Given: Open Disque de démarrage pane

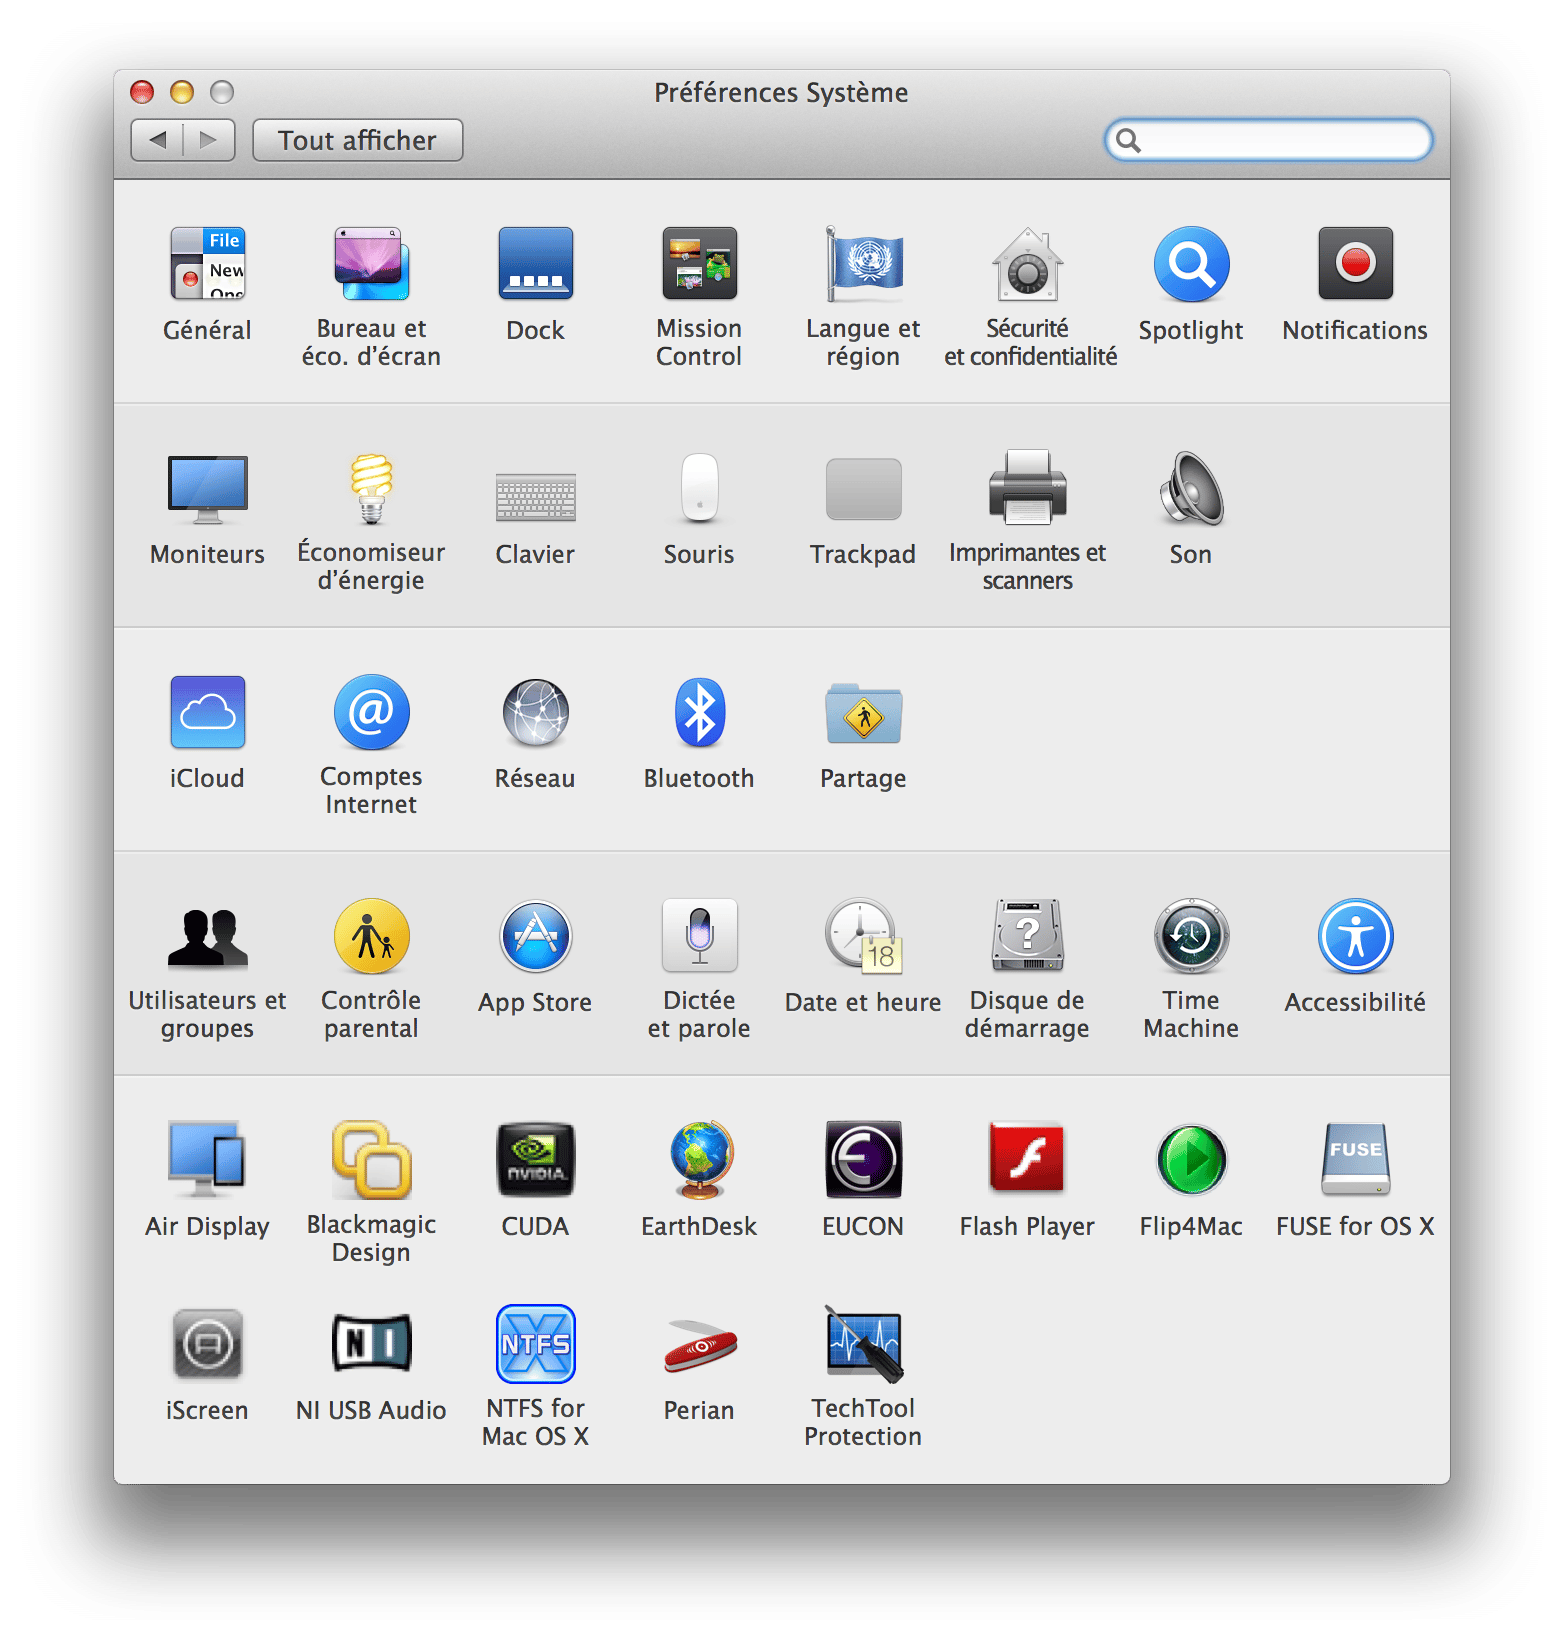Looking at the screenshot, I should tap(1027, 936).
